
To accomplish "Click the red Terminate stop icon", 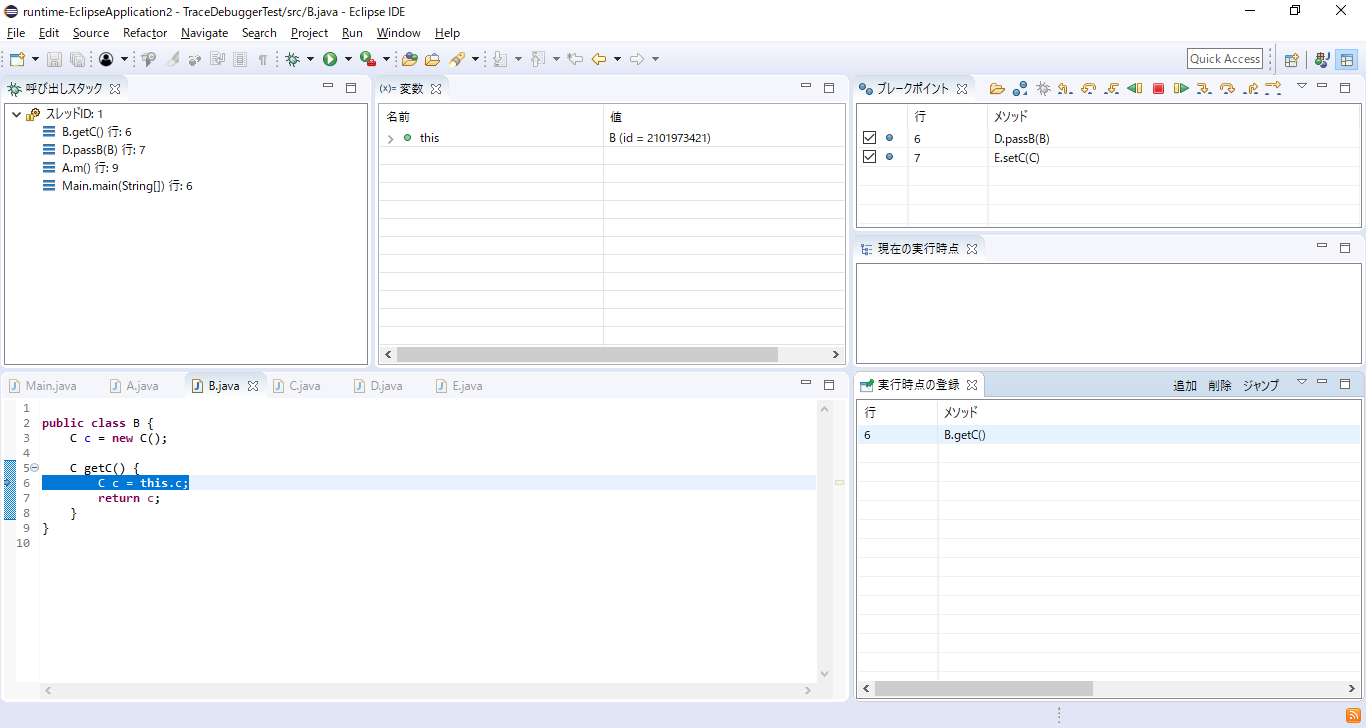I will 1158,89.
